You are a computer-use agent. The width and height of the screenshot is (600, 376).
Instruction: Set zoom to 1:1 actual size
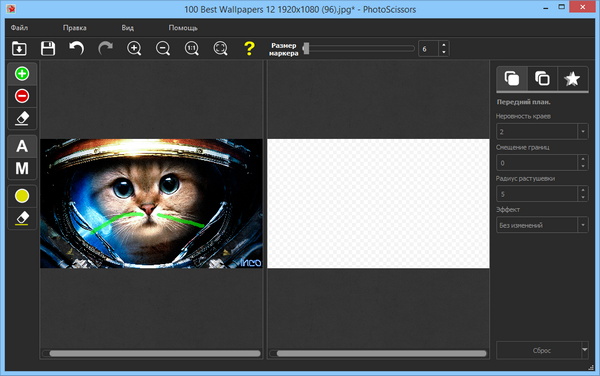pos(192,49)
